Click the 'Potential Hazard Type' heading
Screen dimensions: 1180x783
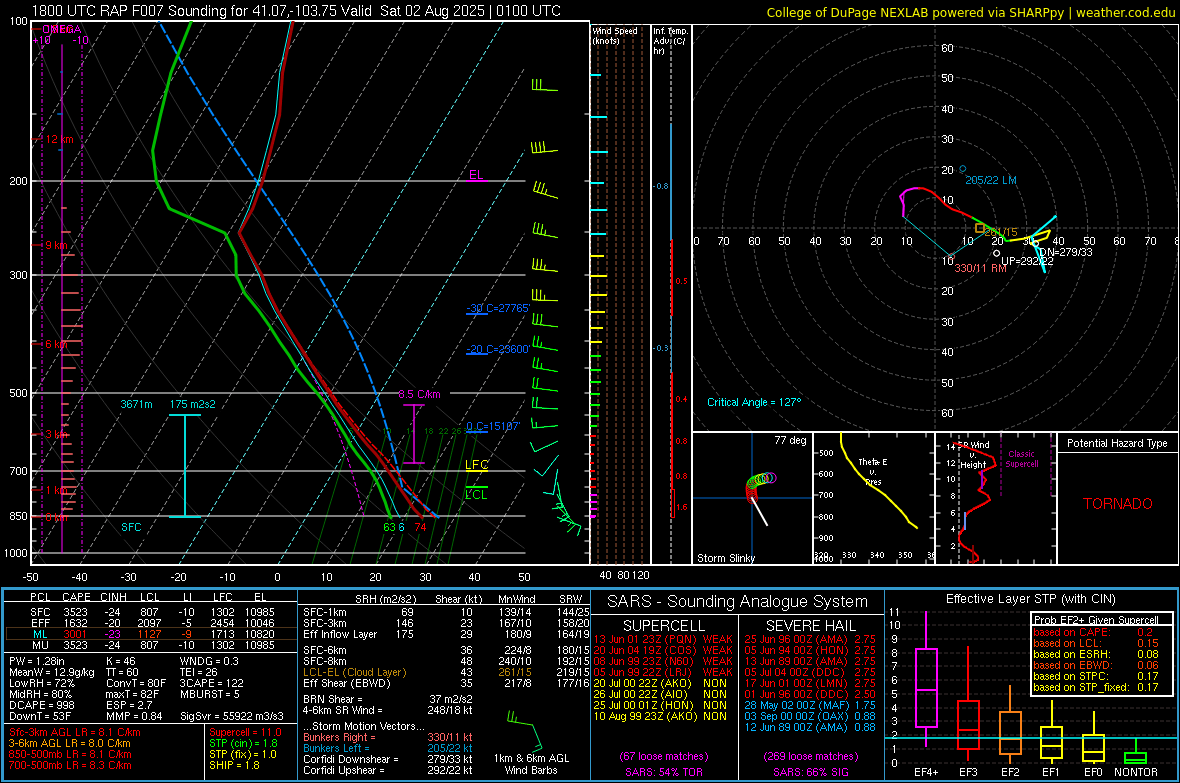pyautogui.click(x=1118, y=443)
